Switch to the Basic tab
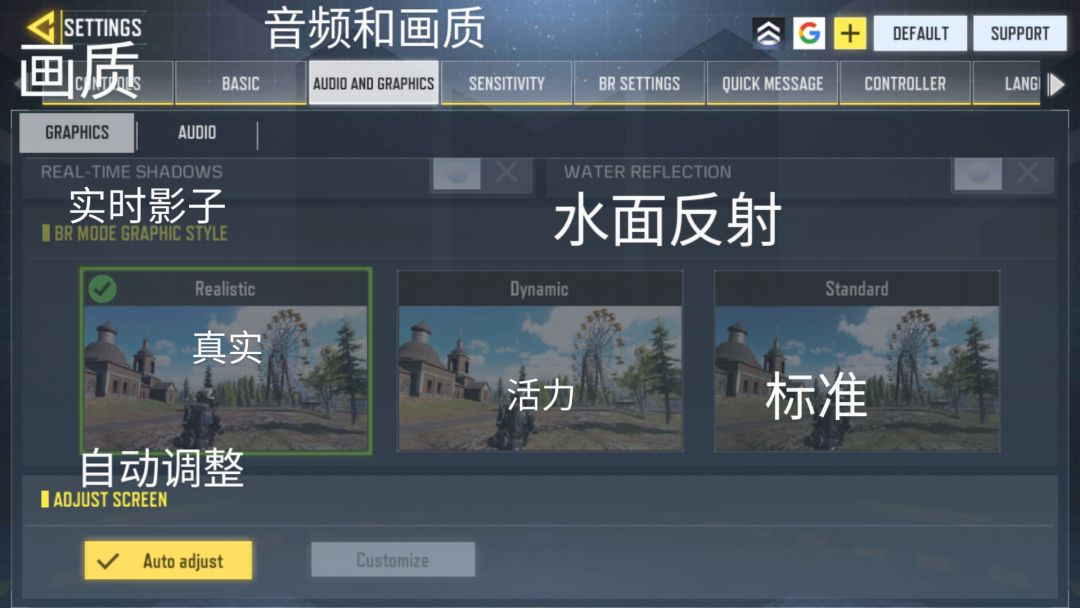Image resolution: width=1080 pixels, height=608 pixels. coord(240,83)
